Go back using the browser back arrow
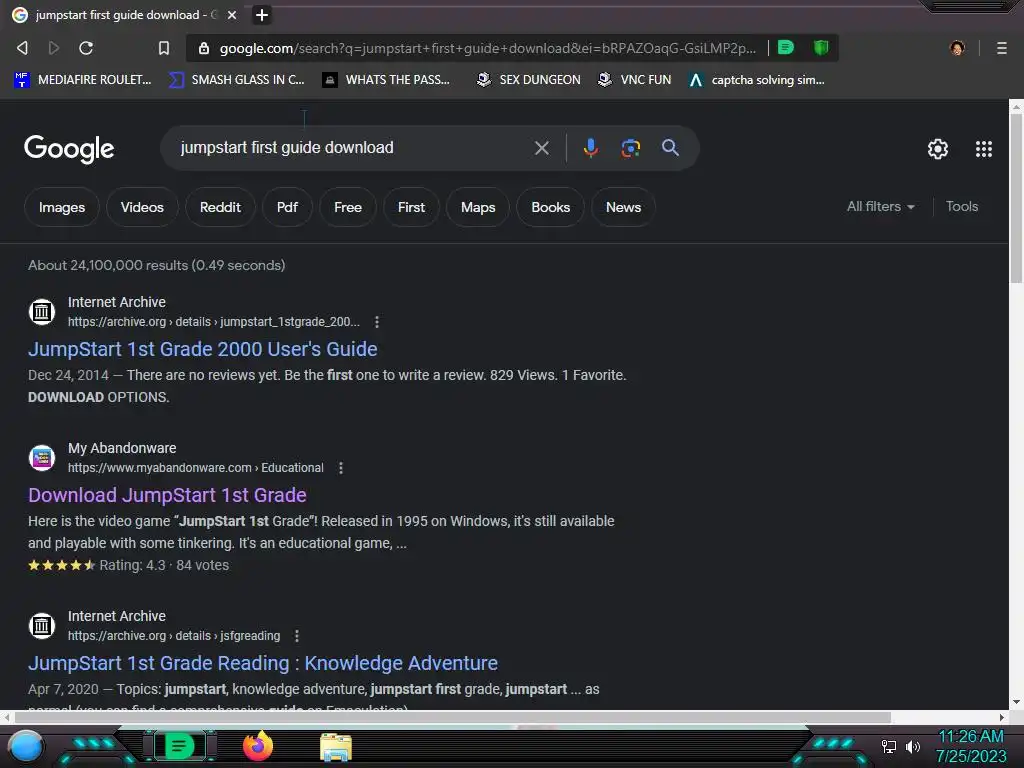 (22, 48)
